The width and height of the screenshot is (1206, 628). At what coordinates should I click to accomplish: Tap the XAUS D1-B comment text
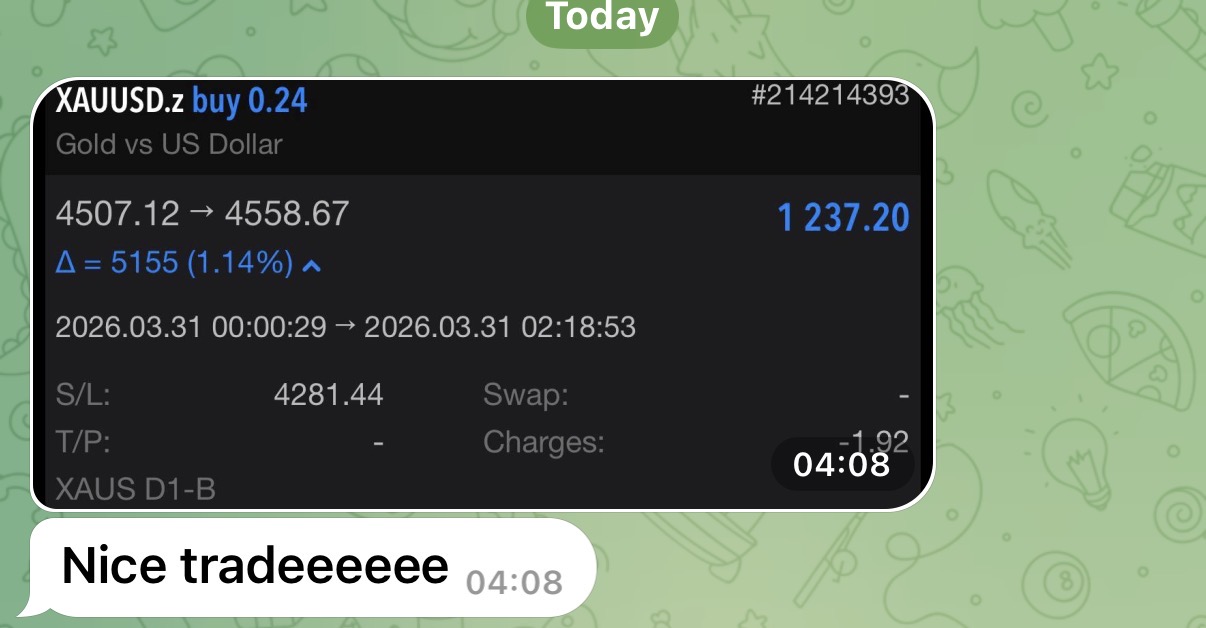click(136, 490)
